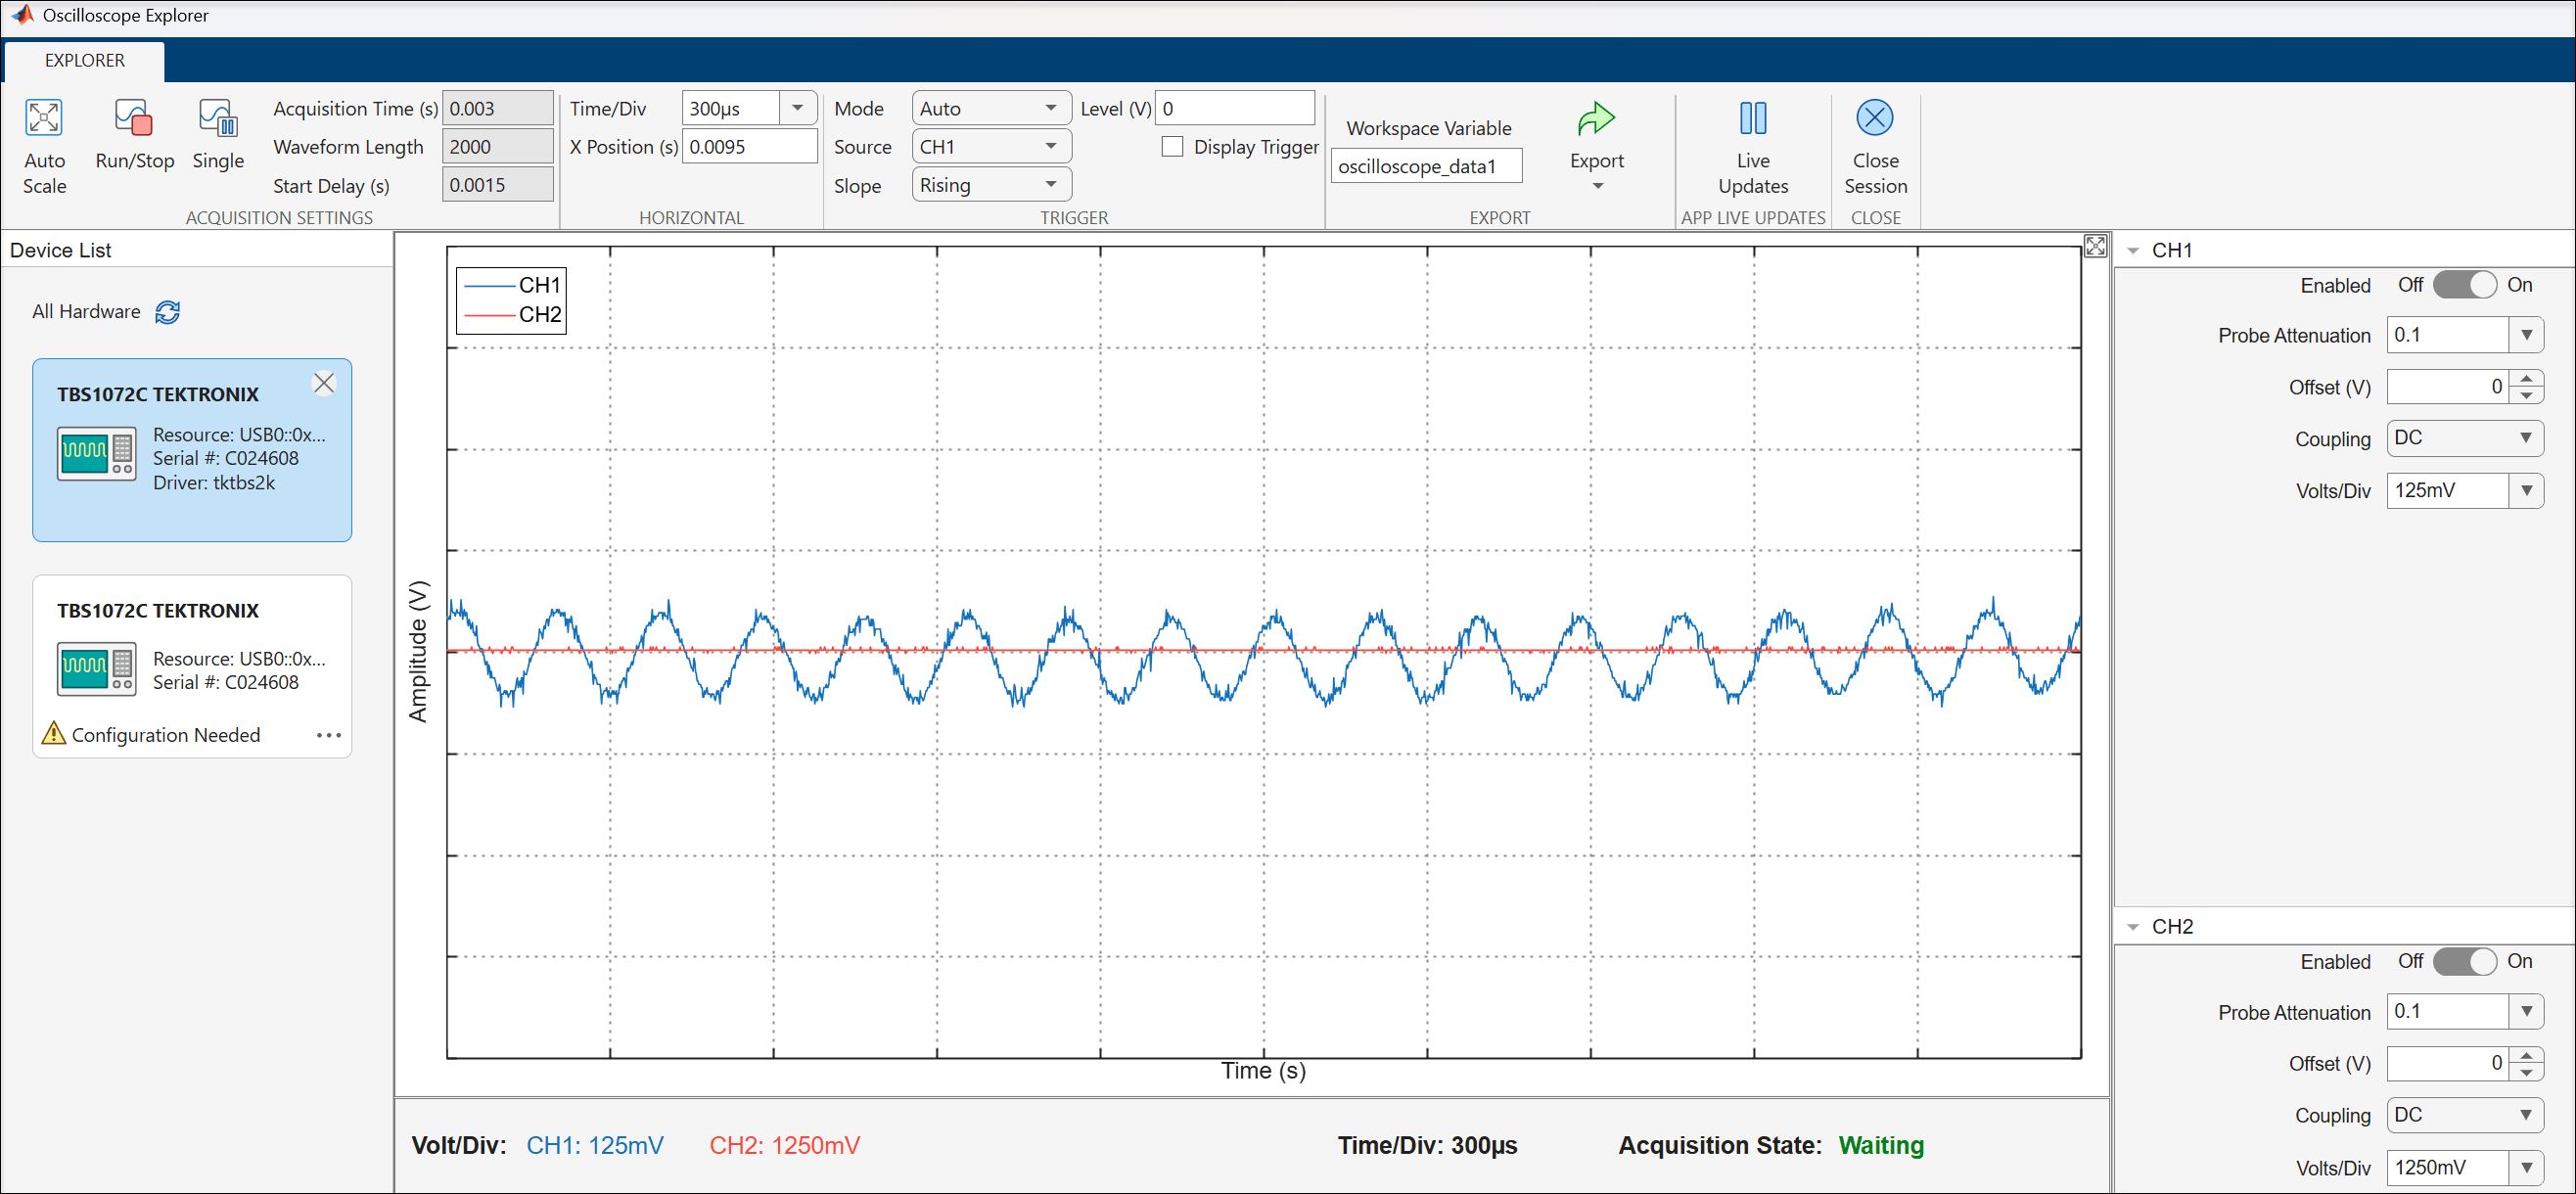
Task: Click the Auto Scale icon
Action: pos(44,118)
